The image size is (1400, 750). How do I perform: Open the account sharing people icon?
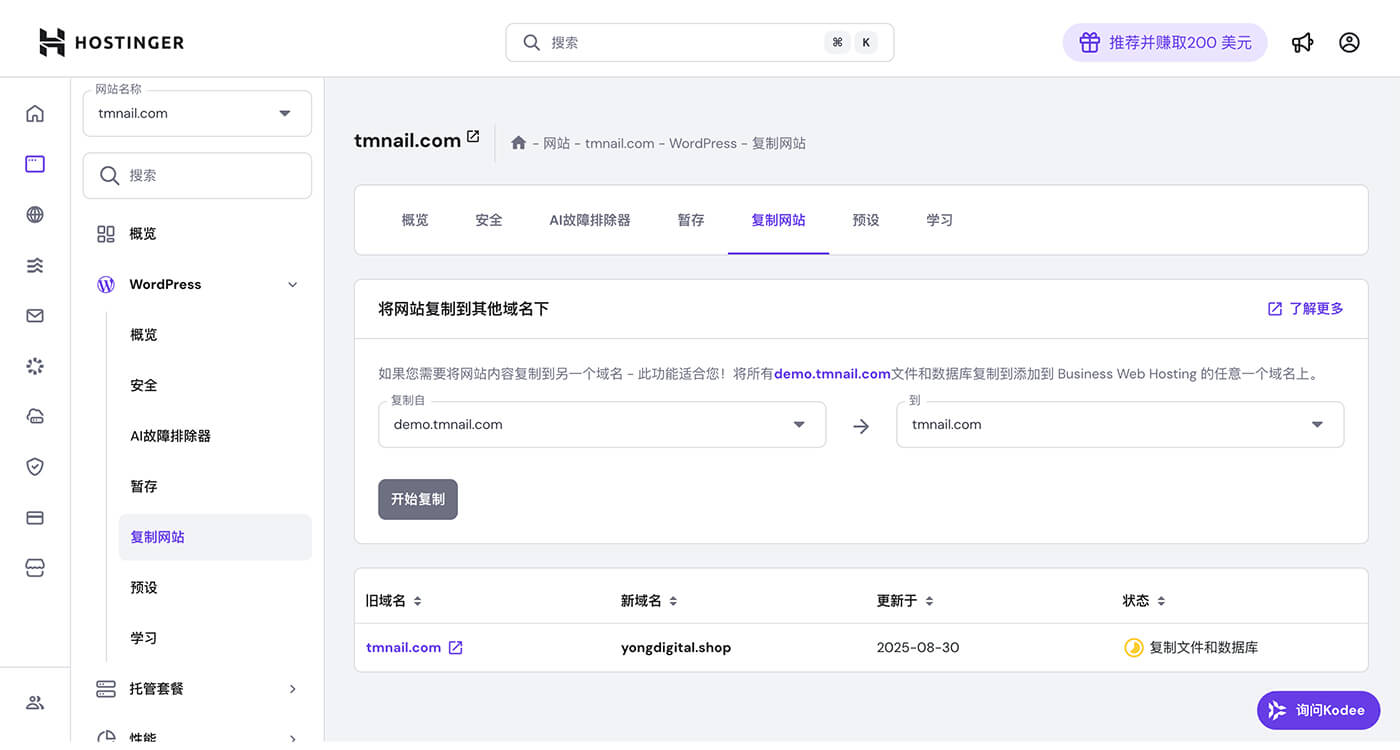pyautogui.click(x=35, y=702)
